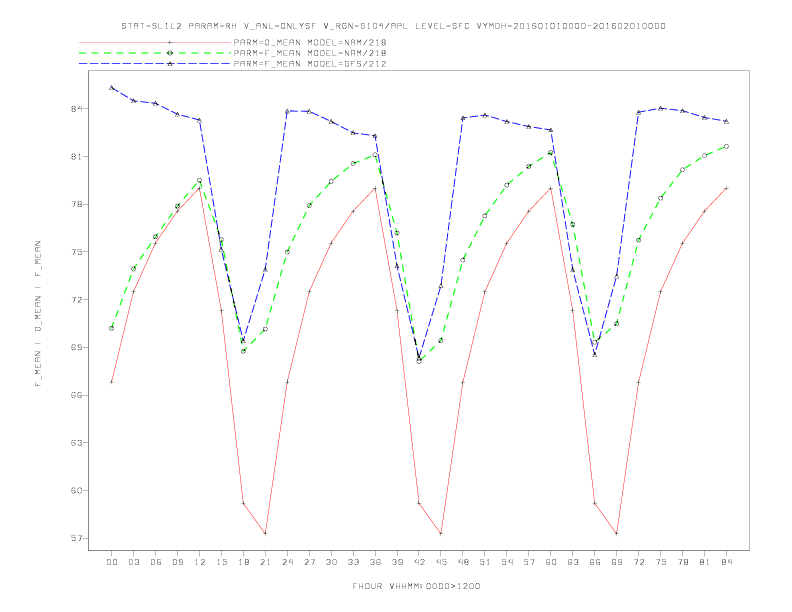Click x-axis tick label 12
Screen dimensions: 792x612
pyautogui.click(x=200, y=562)
